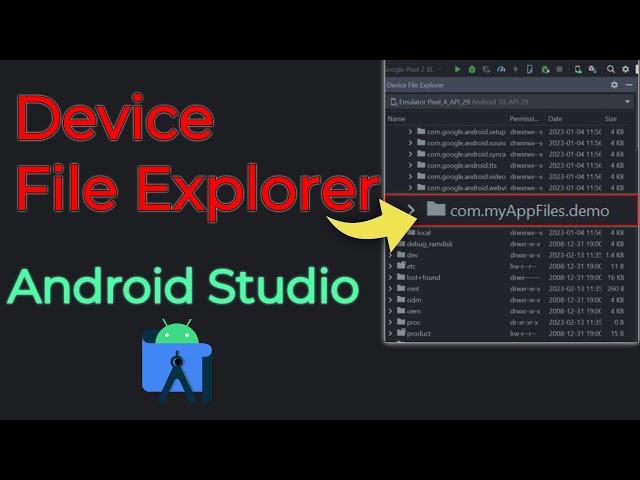Select the 'dev' folder name
Screen dimensions: 640x480
coord(412,255)
